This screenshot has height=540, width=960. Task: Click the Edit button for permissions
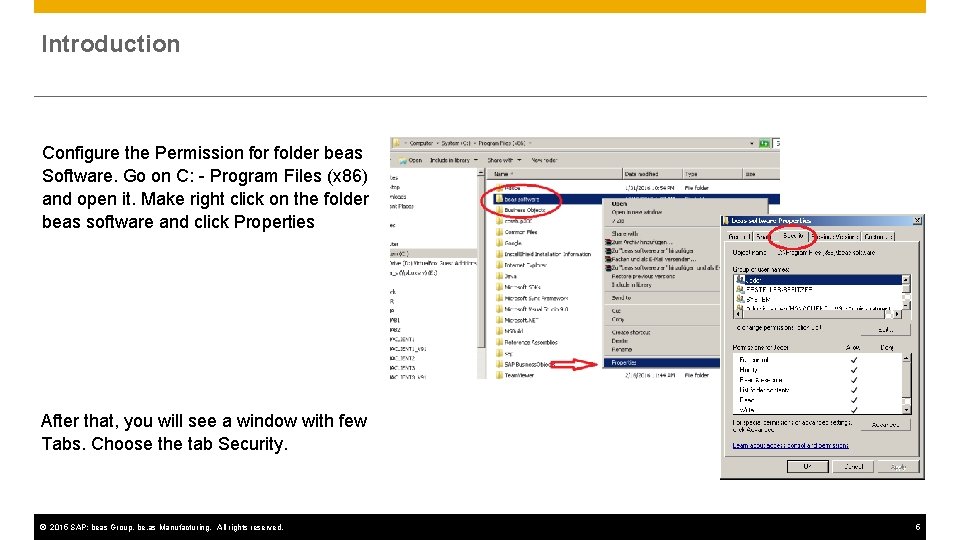(x=885, y=329)
